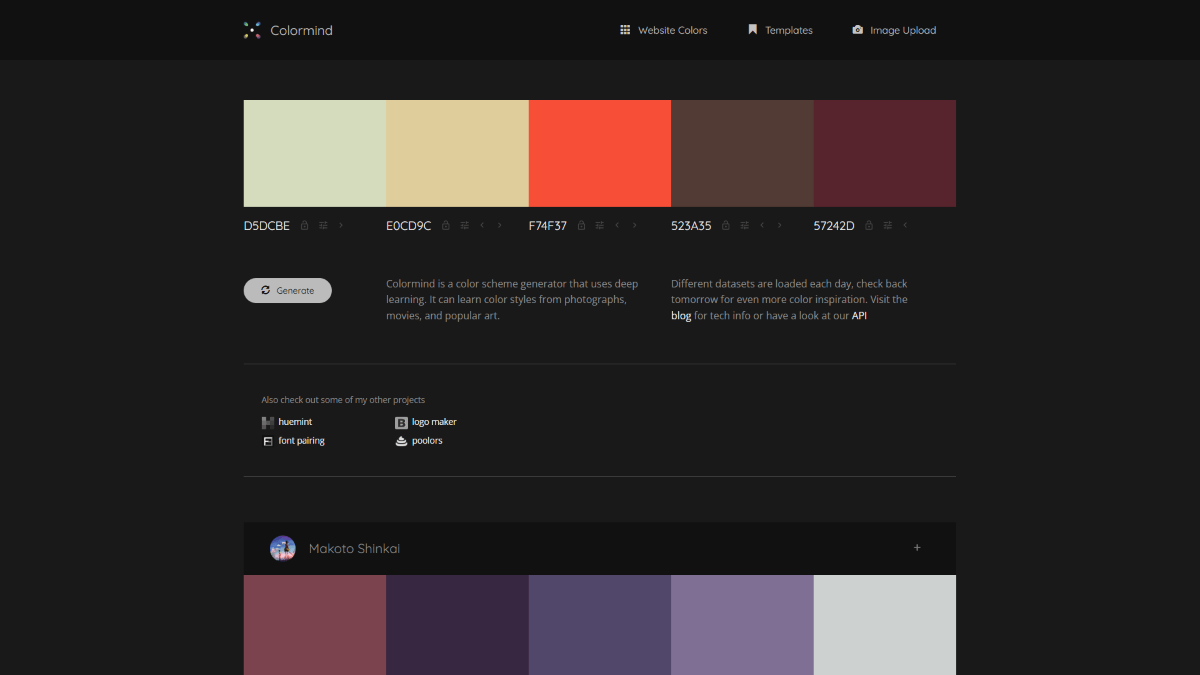Open the Website Colors page
Image resolution: width=1200 pixels, height=675 pixels.
(671, 30)
